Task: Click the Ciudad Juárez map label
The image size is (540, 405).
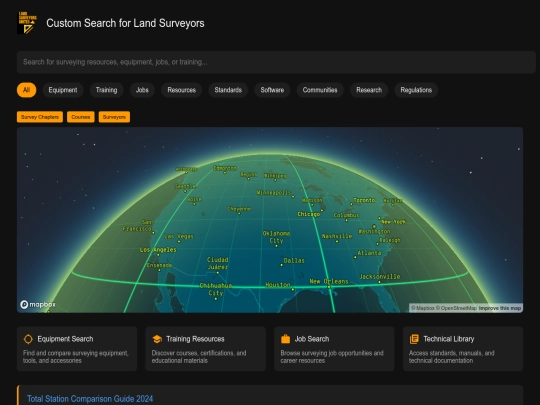Action: pos(218,263)
